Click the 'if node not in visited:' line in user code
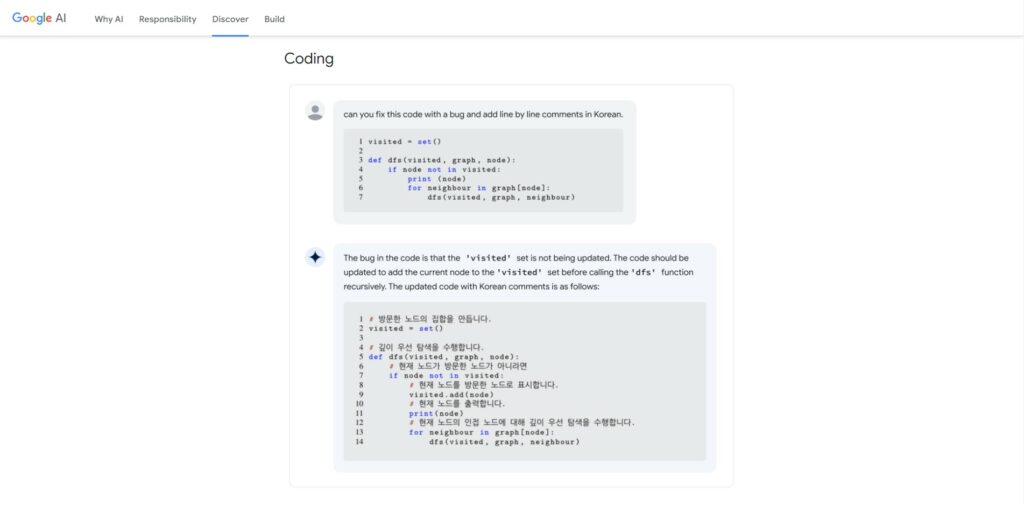The image size is (1024, 505). pyautogui.click(x=444, y=169)
